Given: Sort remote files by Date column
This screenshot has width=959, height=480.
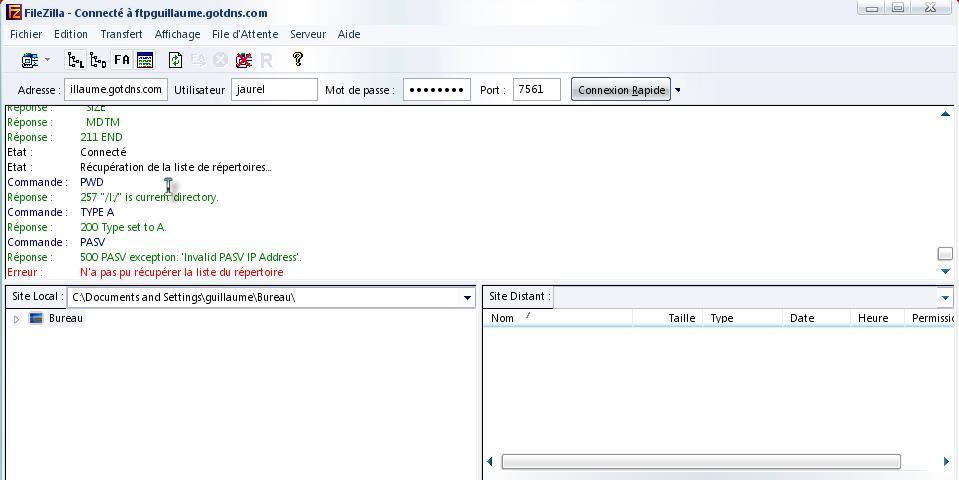Looking at the screenshot, I should click(816, 318).
